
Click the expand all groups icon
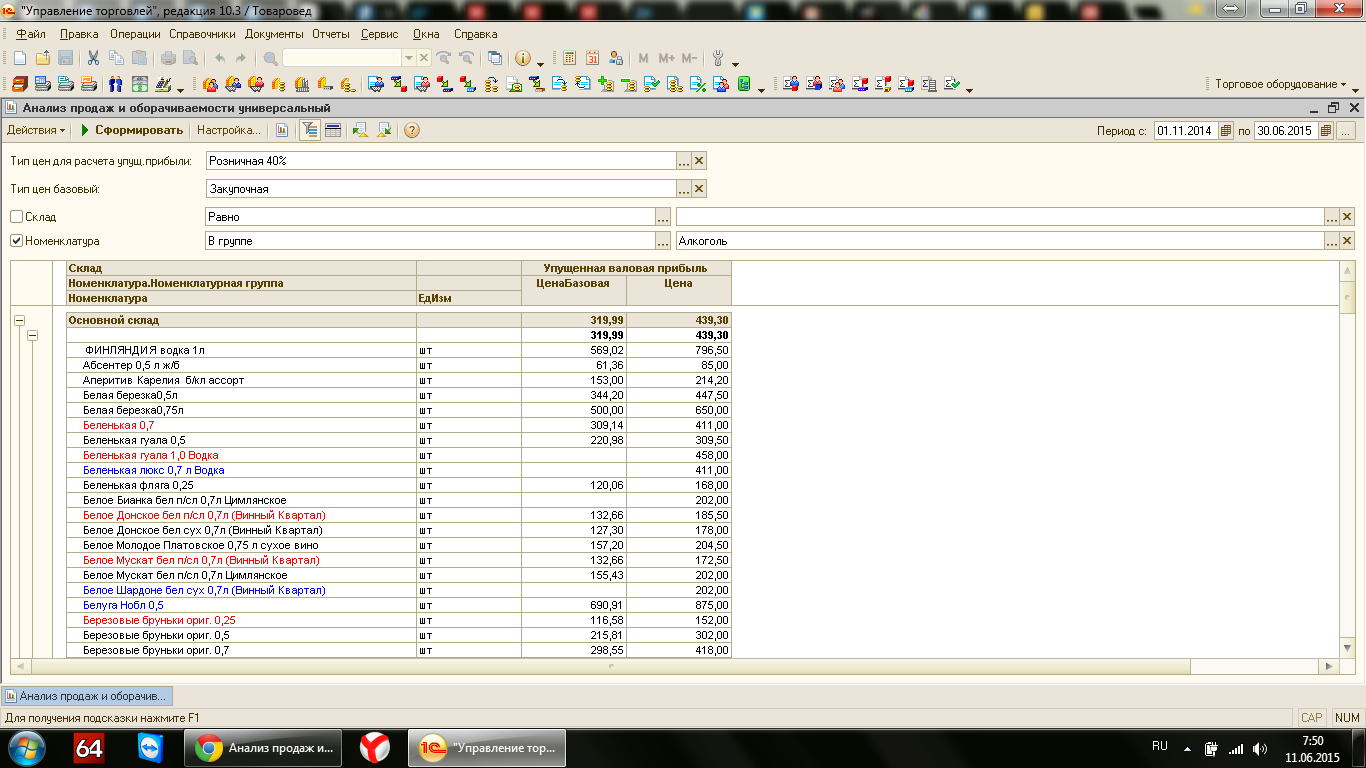pos(360,130)
